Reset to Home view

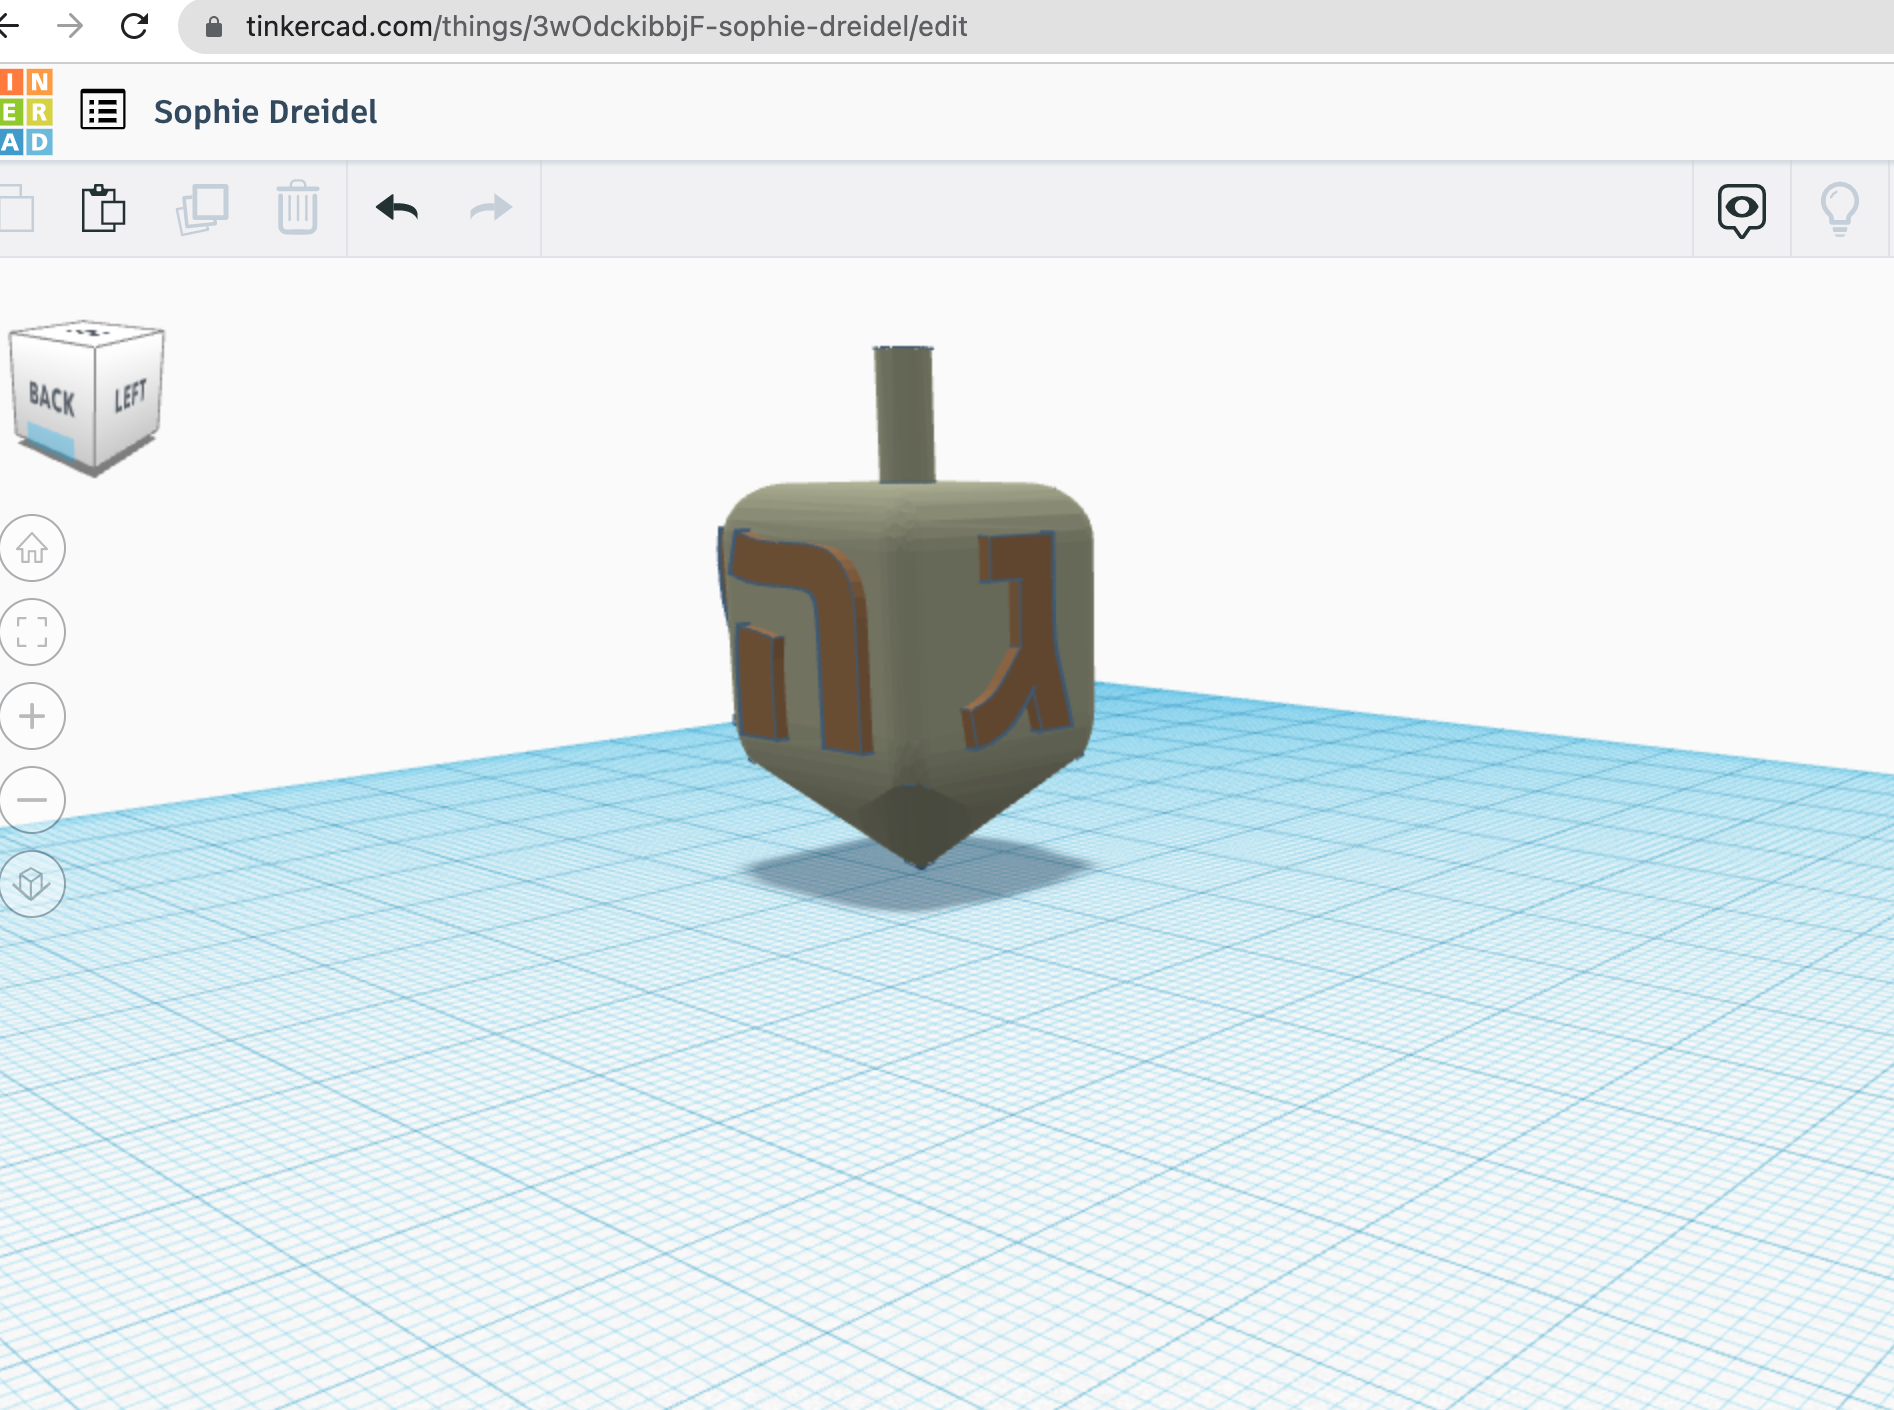32,548
